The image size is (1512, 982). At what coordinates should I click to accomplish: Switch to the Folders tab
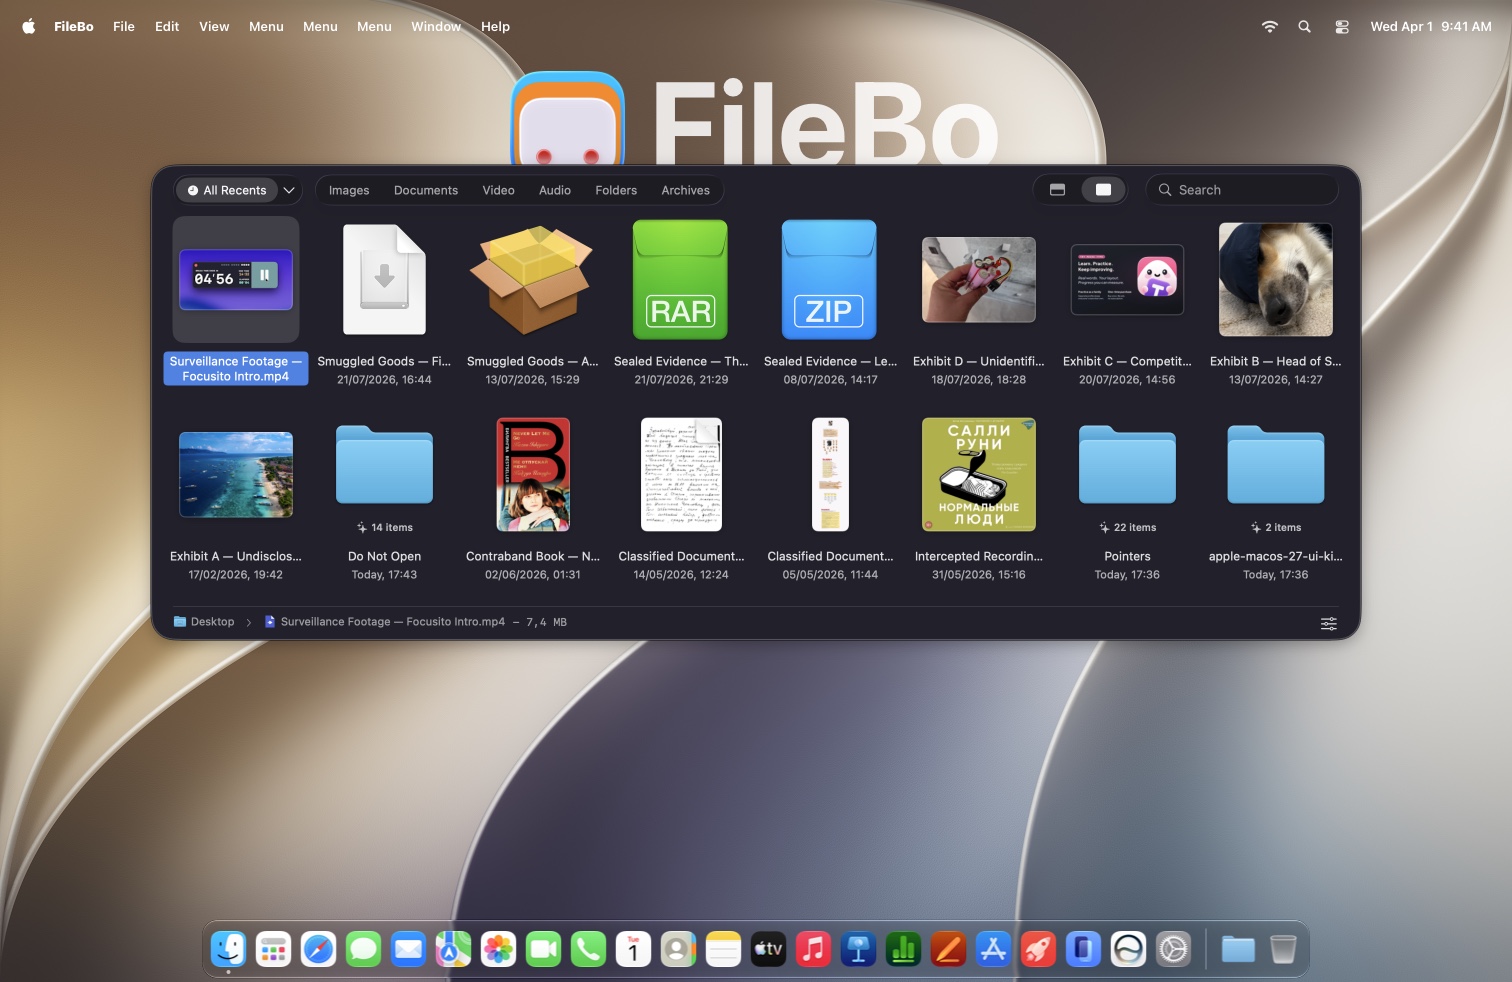(616, 190)
